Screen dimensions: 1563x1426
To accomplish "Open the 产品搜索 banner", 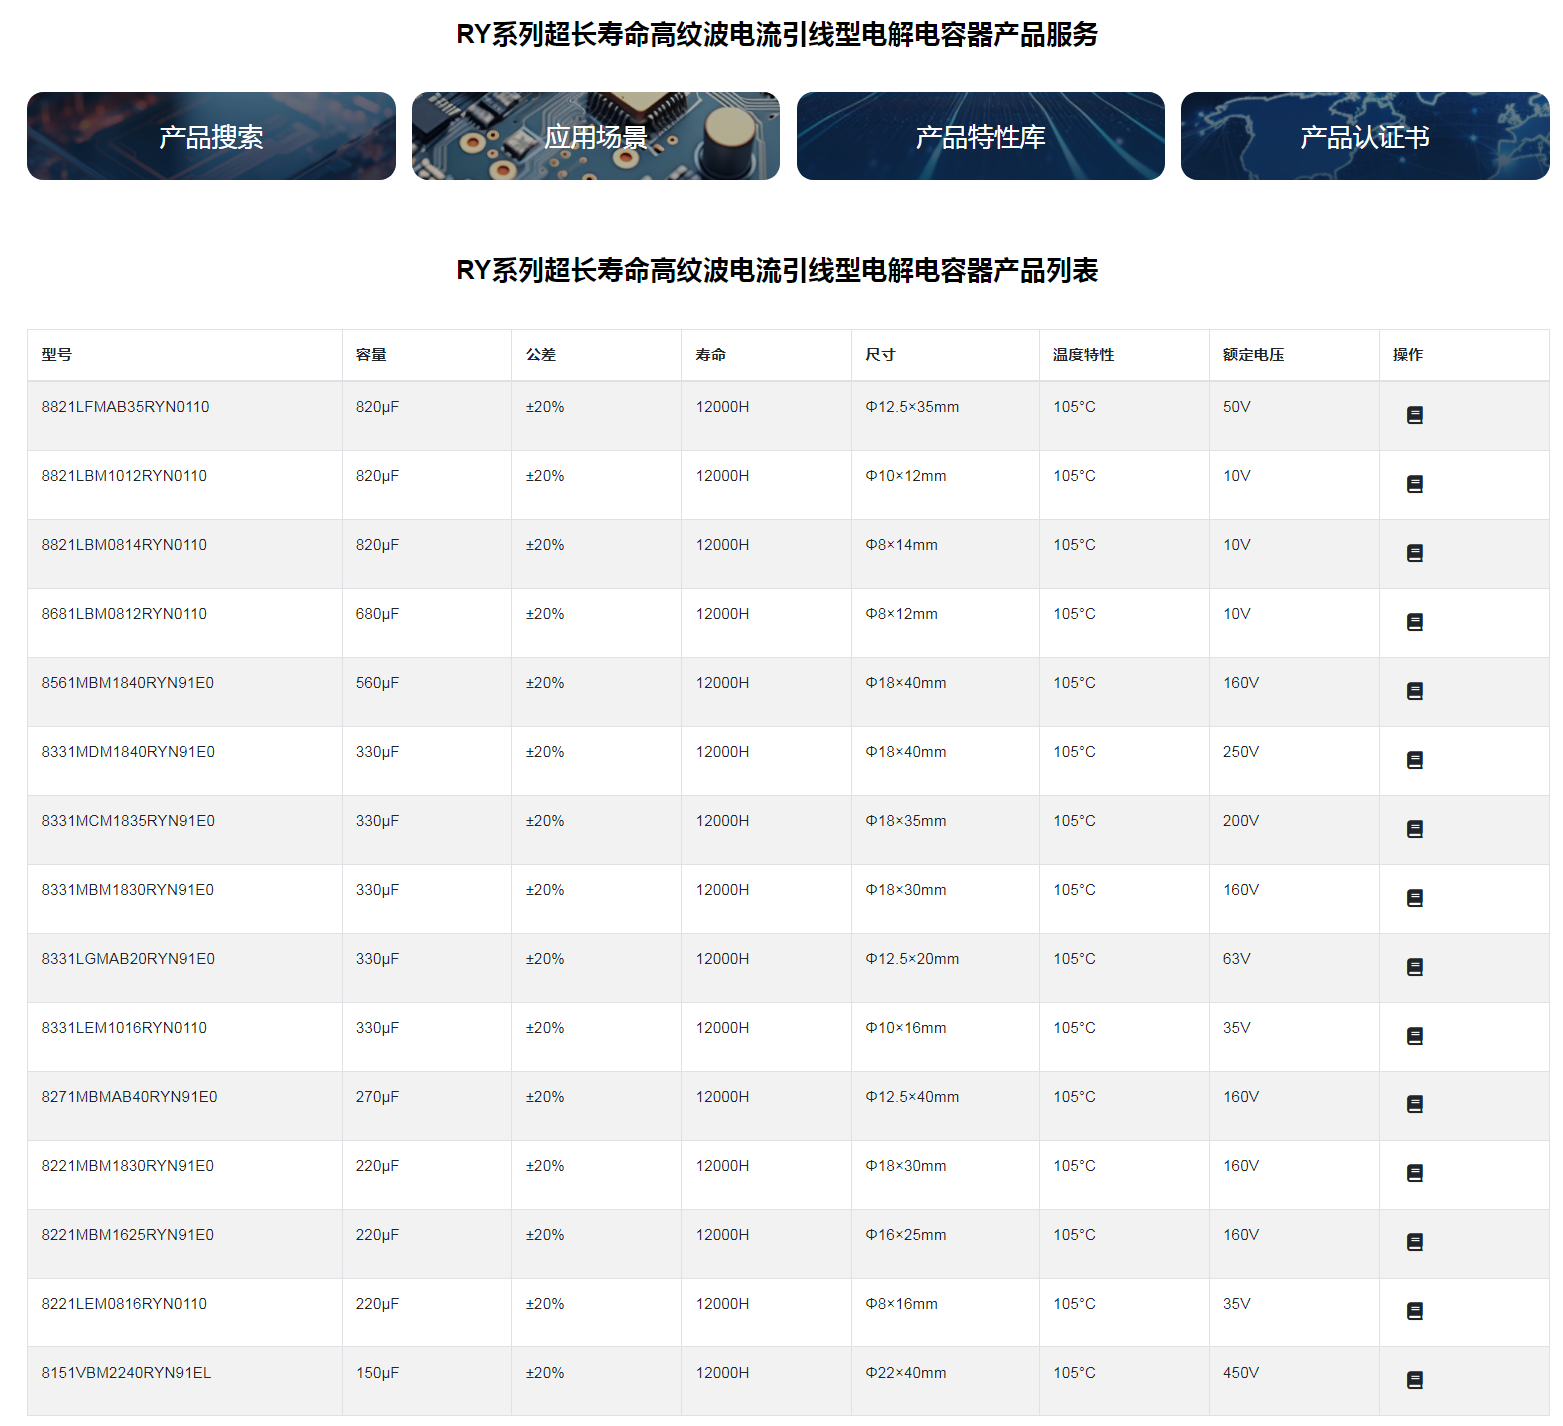I will pos(211,136).
